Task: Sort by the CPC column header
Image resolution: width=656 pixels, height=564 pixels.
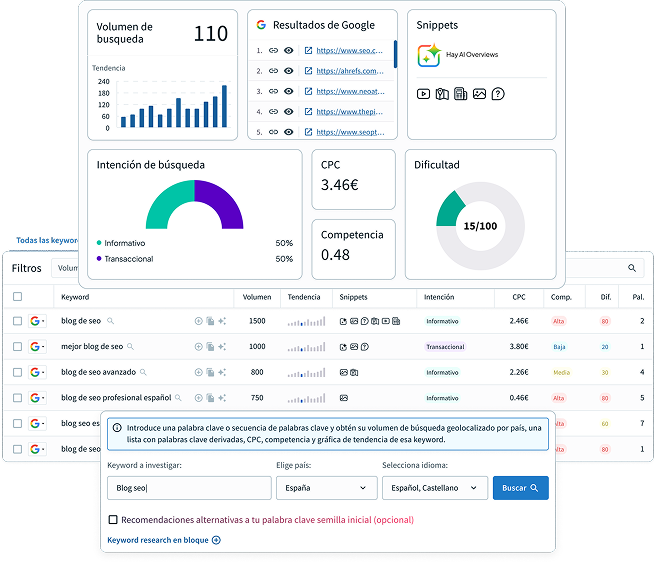Action: coord(518,297)
